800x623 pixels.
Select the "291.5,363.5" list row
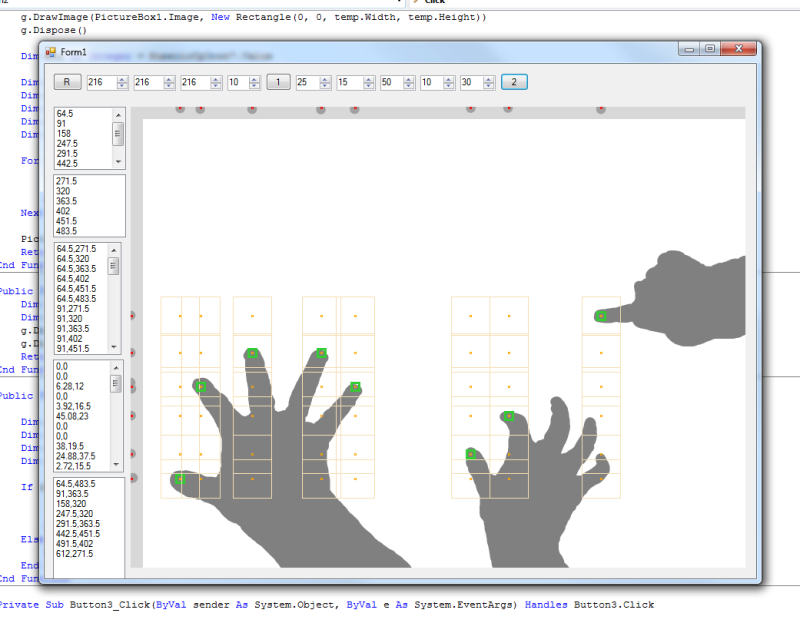click(x=78, y=524)
